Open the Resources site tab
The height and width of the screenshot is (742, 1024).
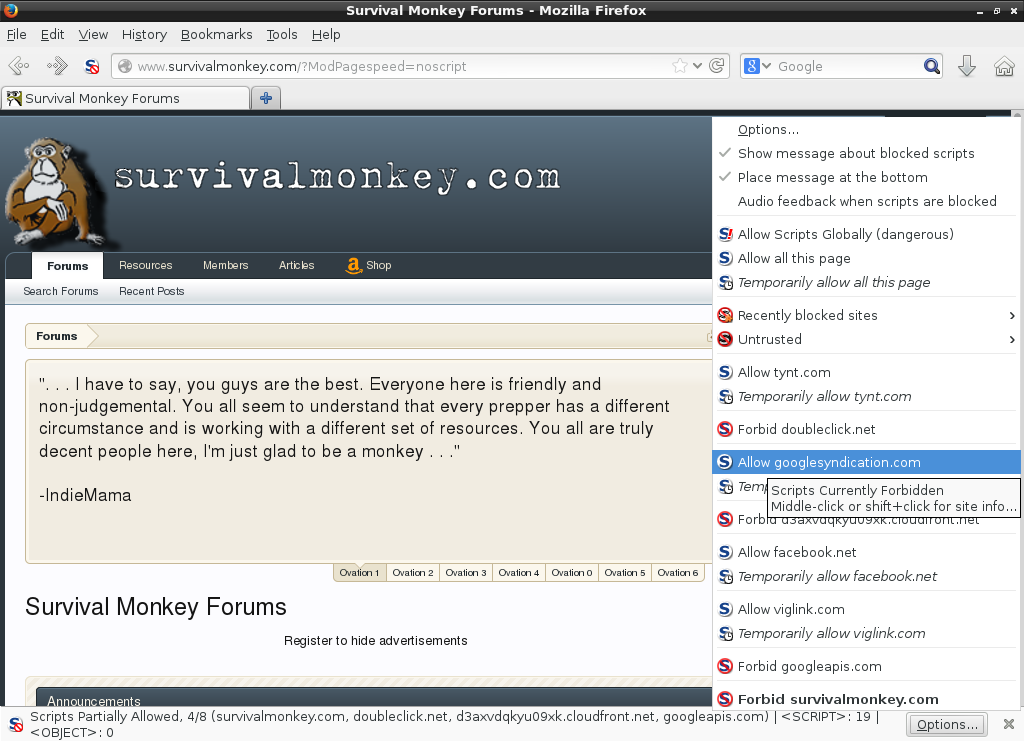pos(146,265)
